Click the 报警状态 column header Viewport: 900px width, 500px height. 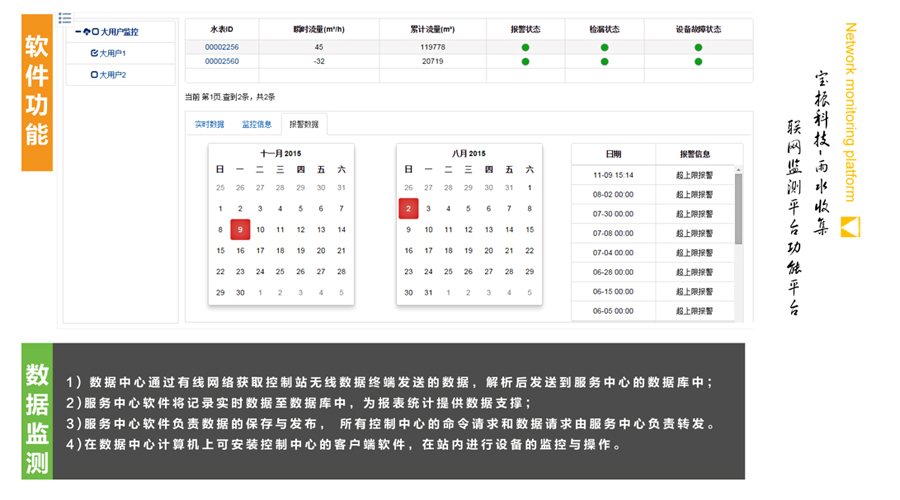(x=525, y=29)
